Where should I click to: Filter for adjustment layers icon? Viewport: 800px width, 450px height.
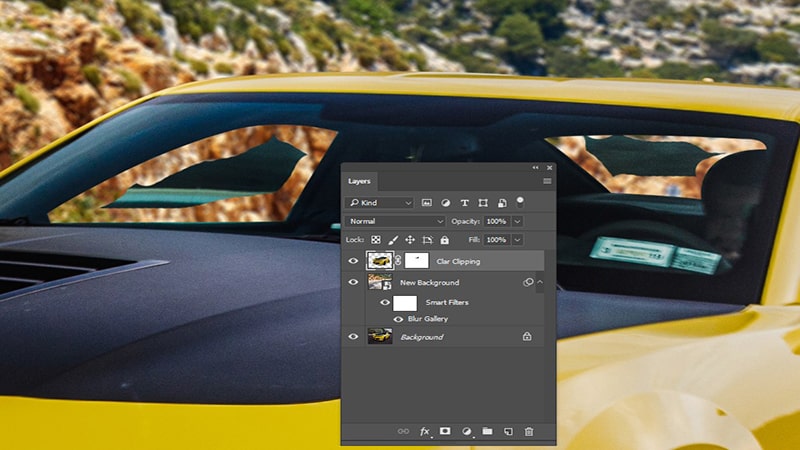[x=445, y=203]
